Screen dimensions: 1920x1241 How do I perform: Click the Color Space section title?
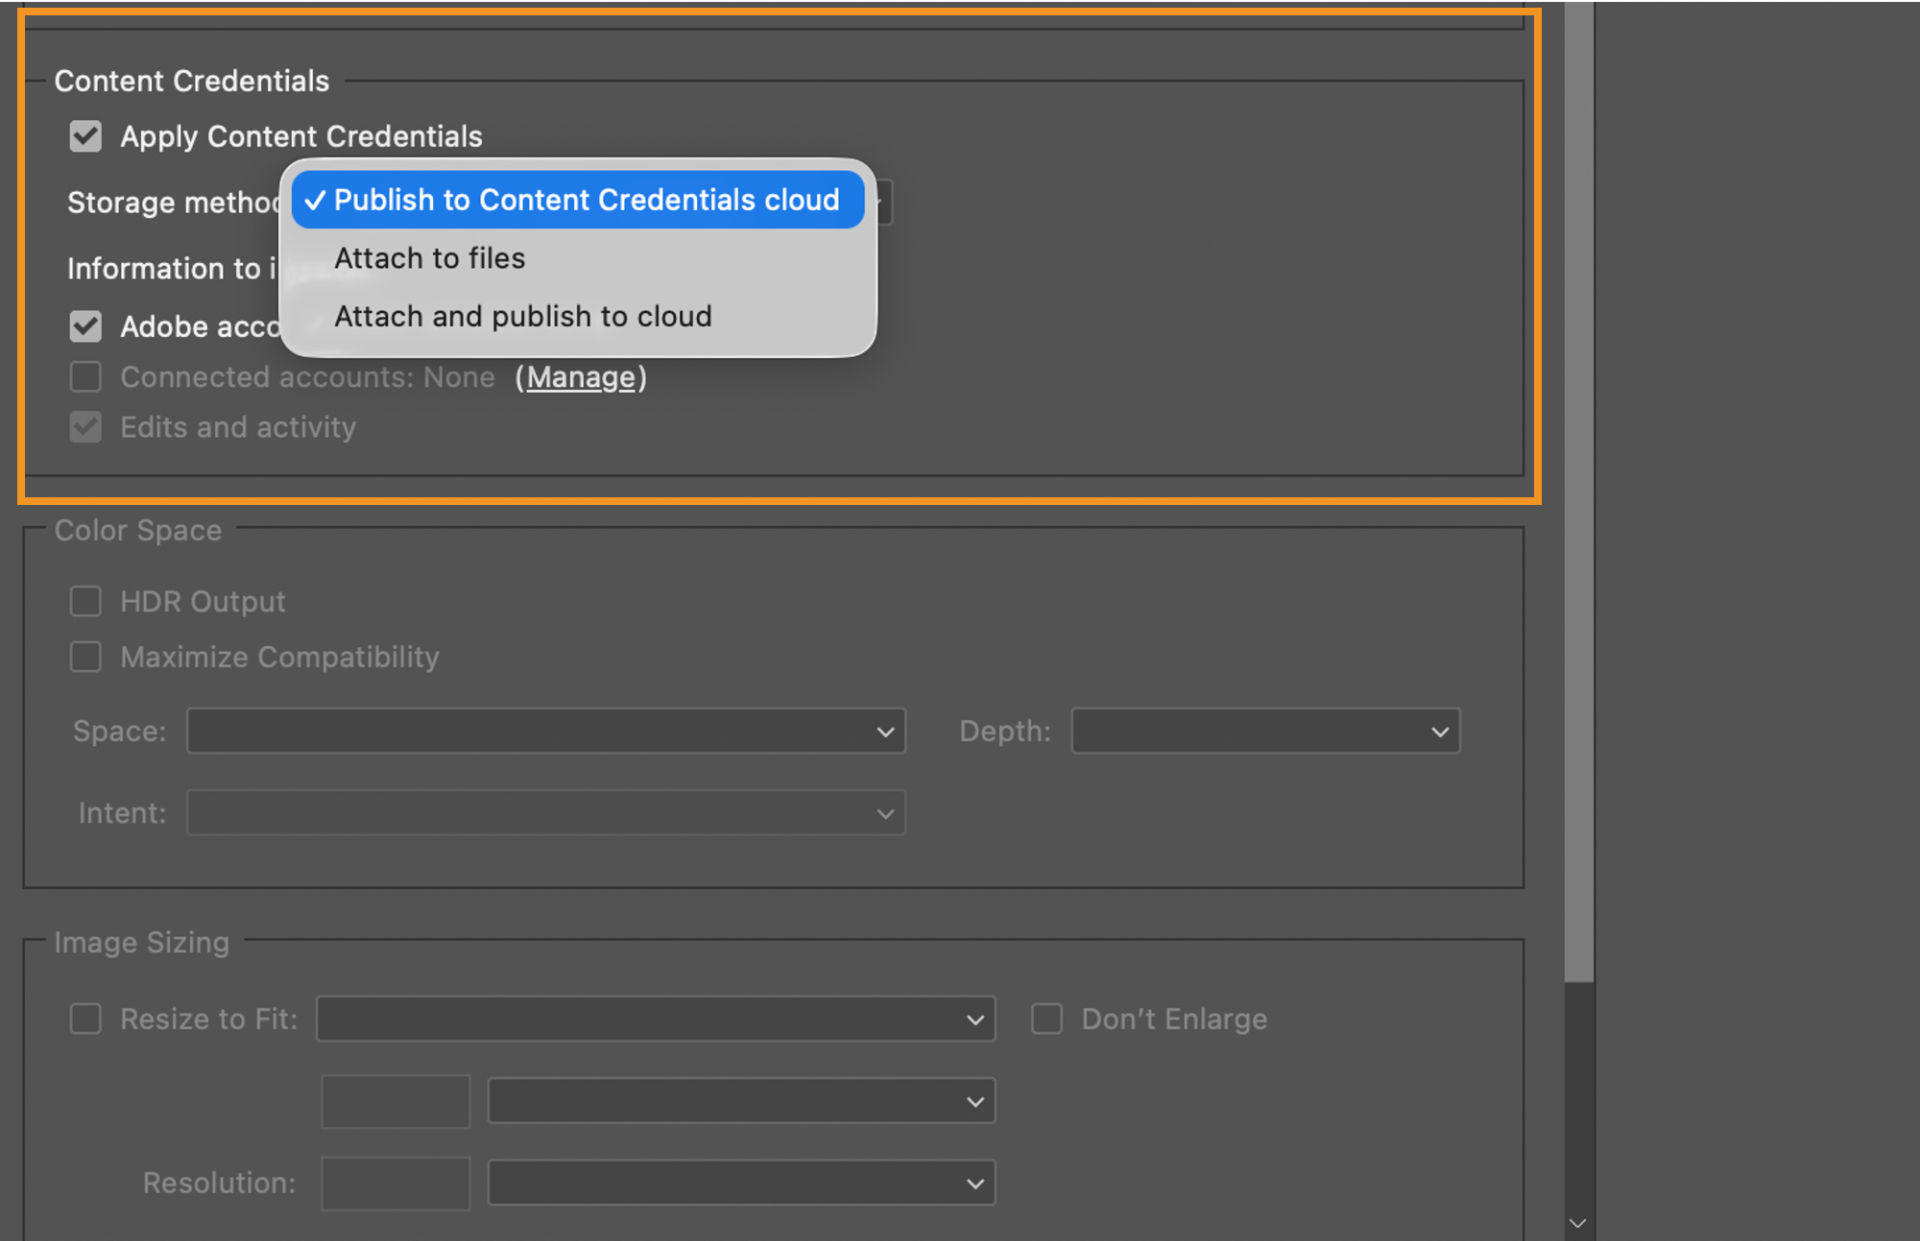point(138,530)
